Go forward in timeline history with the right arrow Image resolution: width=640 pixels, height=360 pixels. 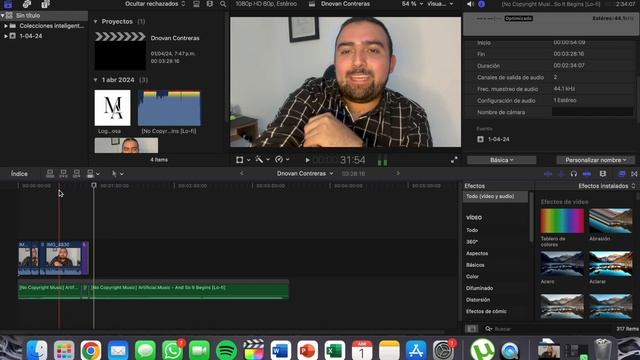coord(398,173)
